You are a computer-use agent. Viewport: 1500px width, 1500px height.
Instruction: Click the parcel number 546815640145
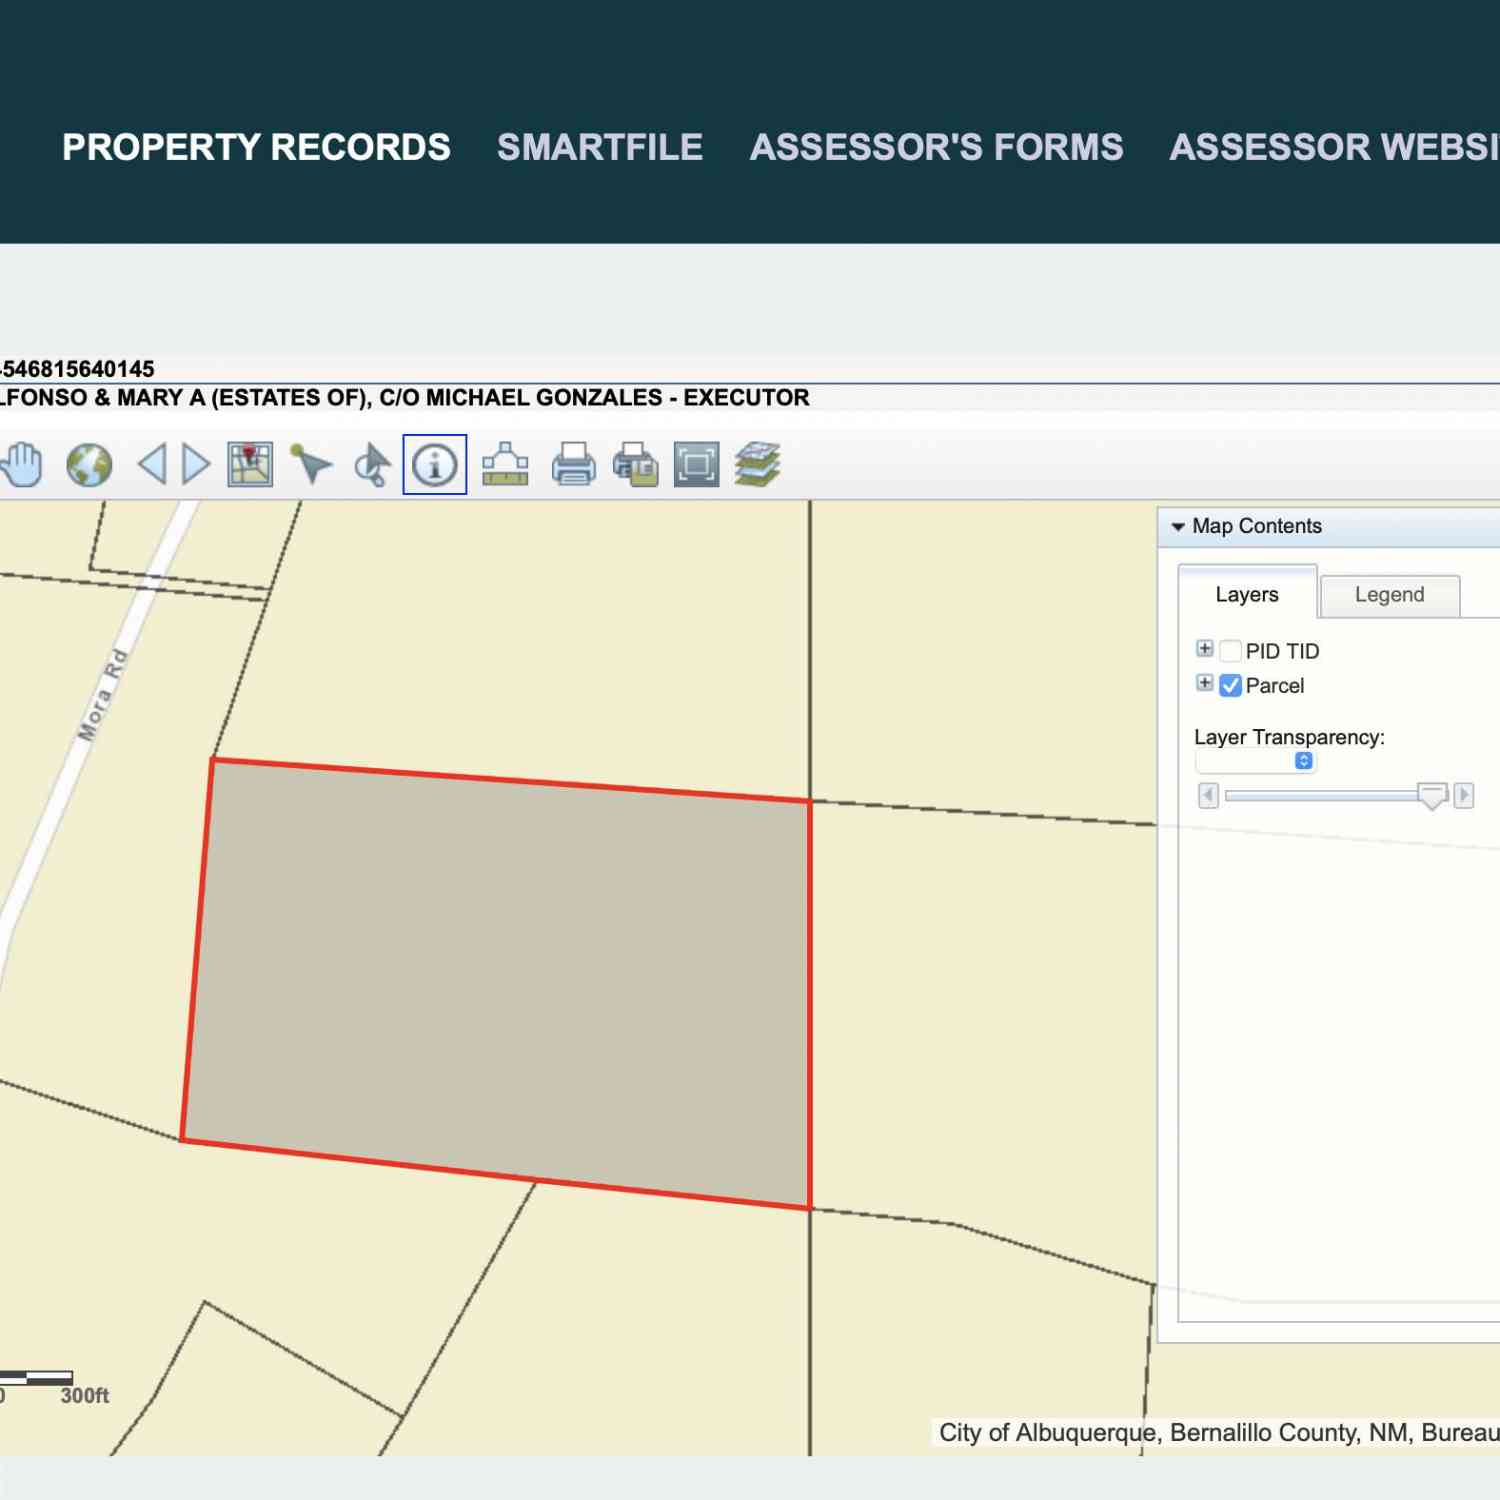click(78, 369)
